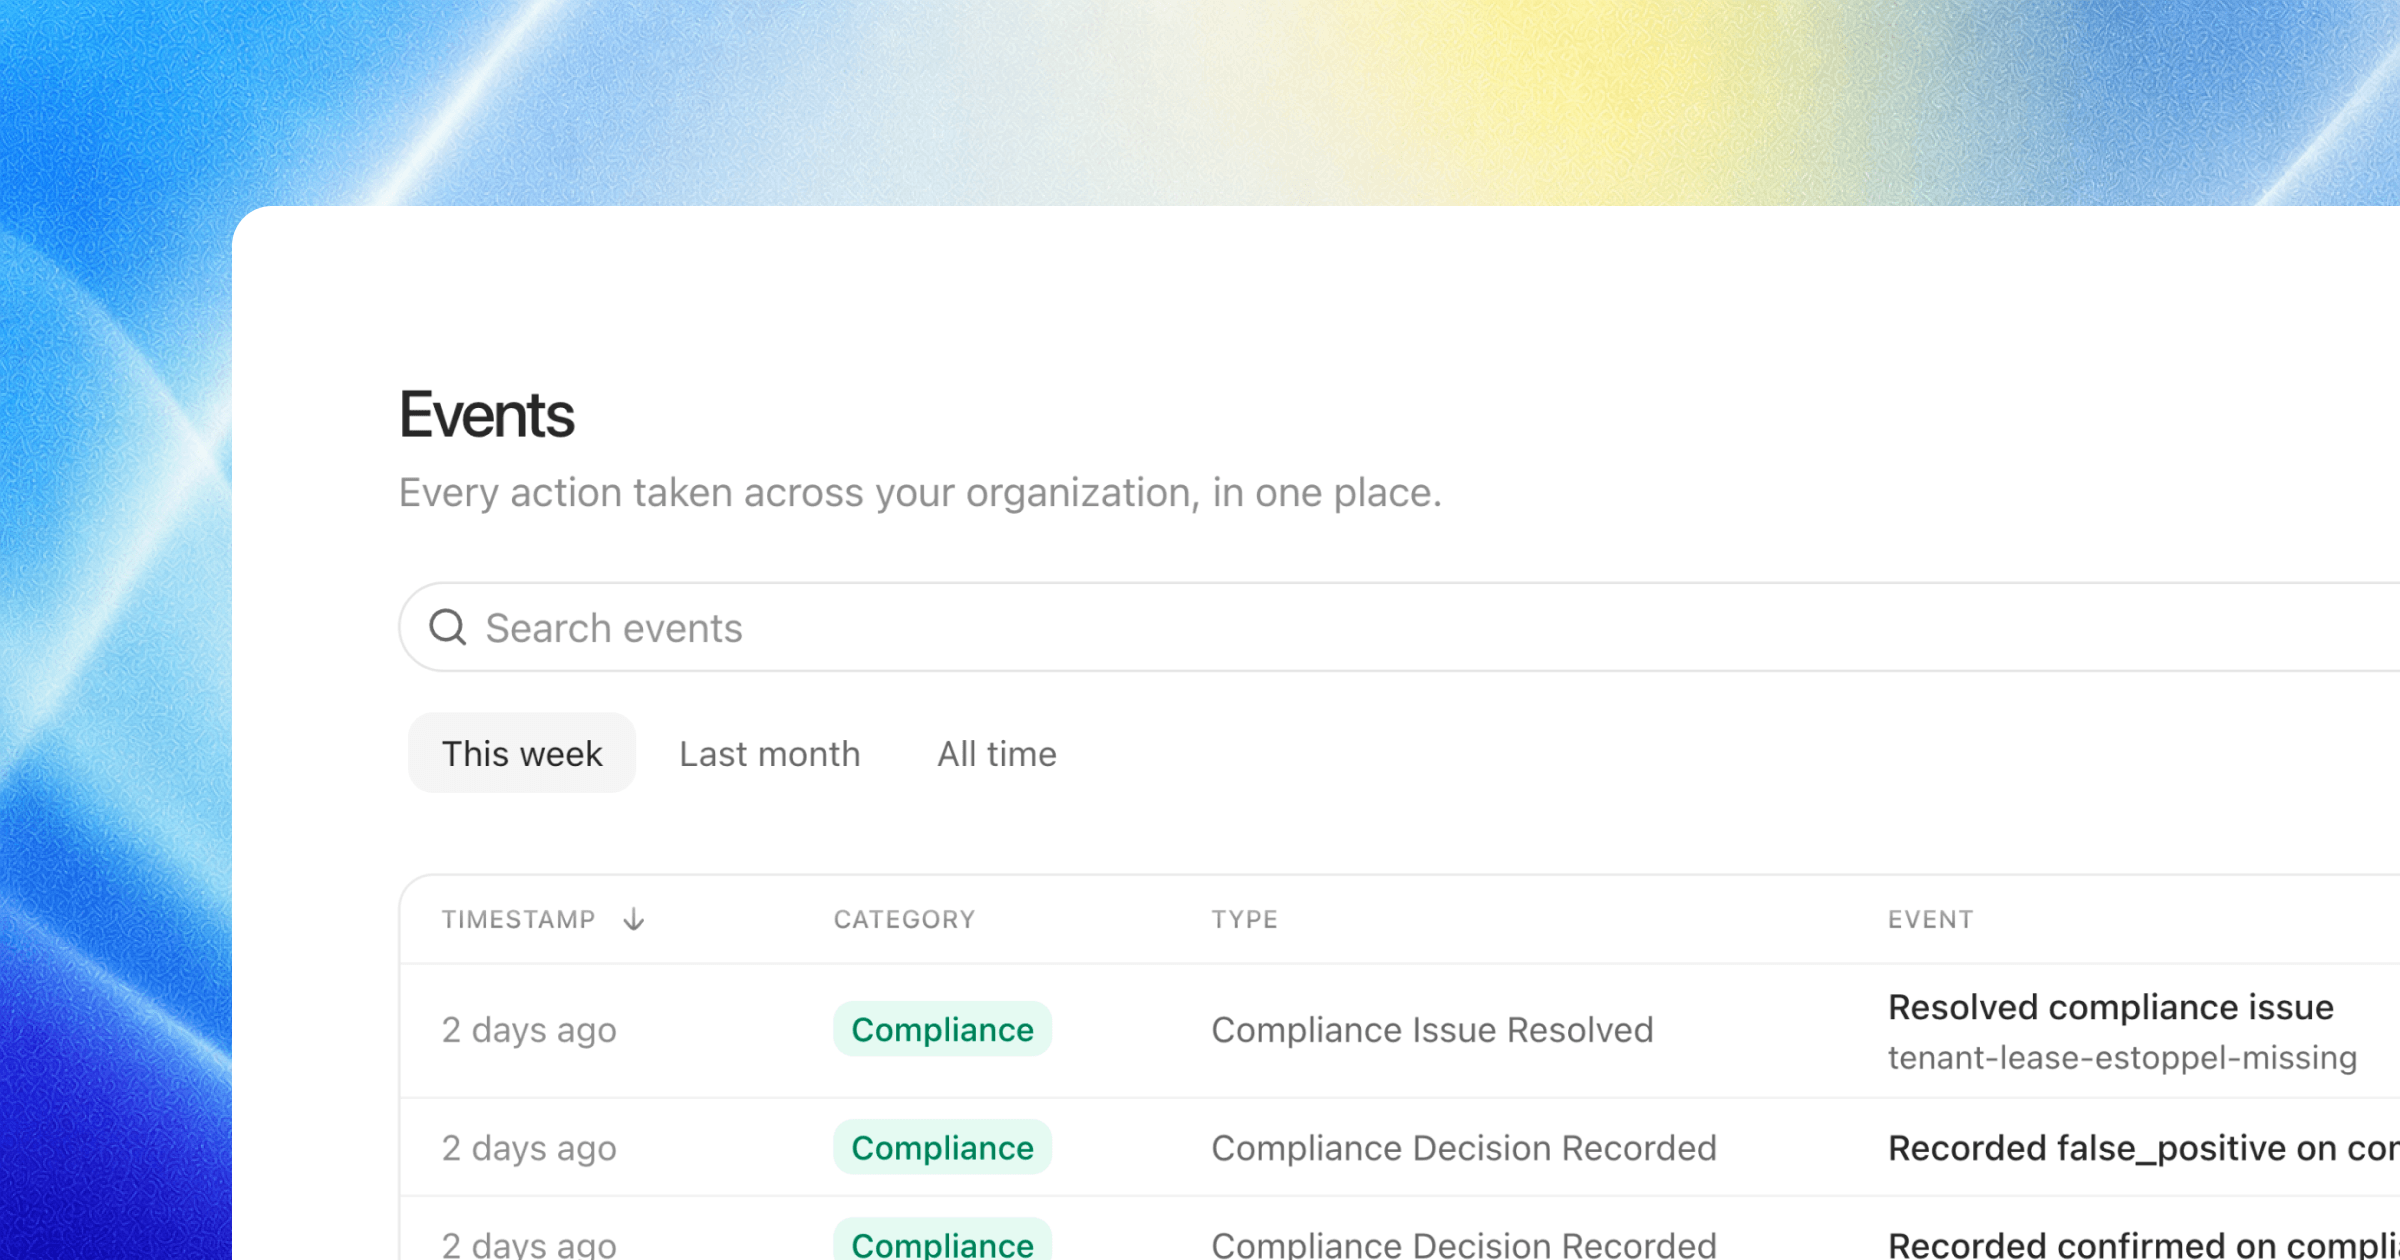Click the CATEGORY column header
This screenshot has height=1260, width=2400.
(x=905, y=919)
